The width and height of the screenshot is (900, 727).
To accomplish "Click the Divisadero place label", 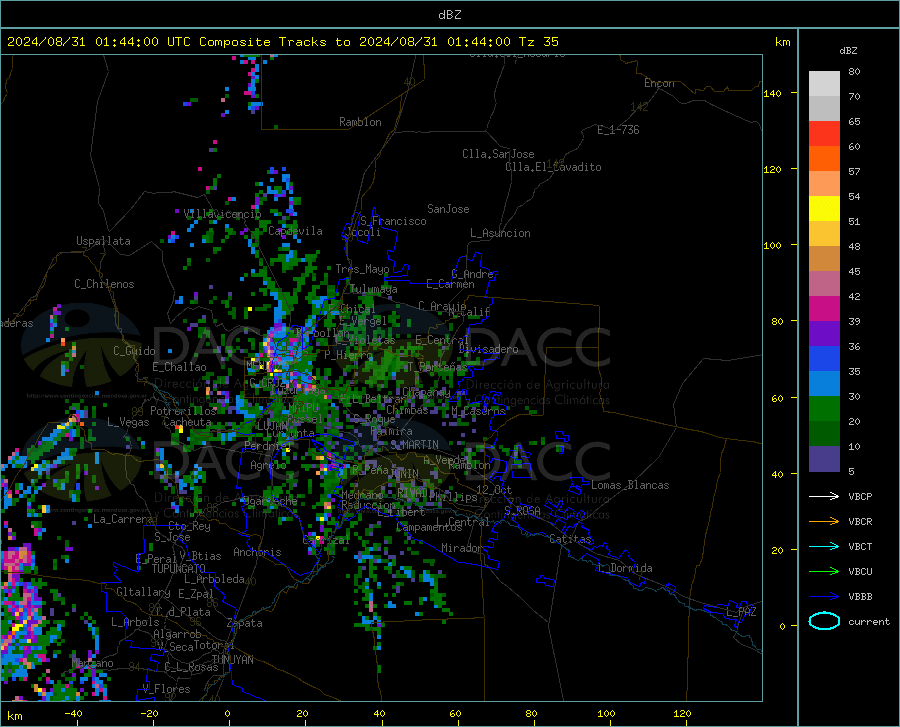I will coord(488,349).
